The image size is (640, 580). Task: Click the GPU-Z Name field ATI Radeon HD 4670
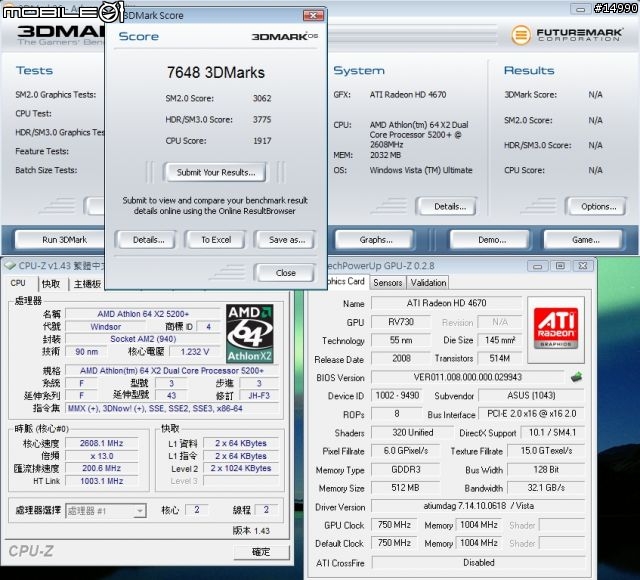[446, 303]
